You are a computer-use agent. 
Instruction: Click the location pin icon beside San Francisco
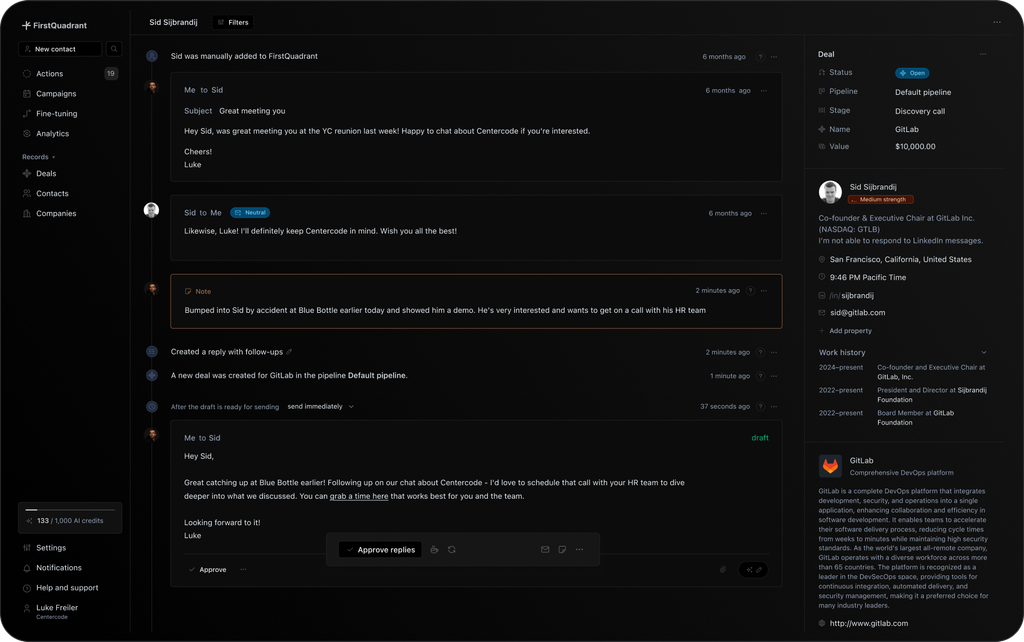(822, 260)
